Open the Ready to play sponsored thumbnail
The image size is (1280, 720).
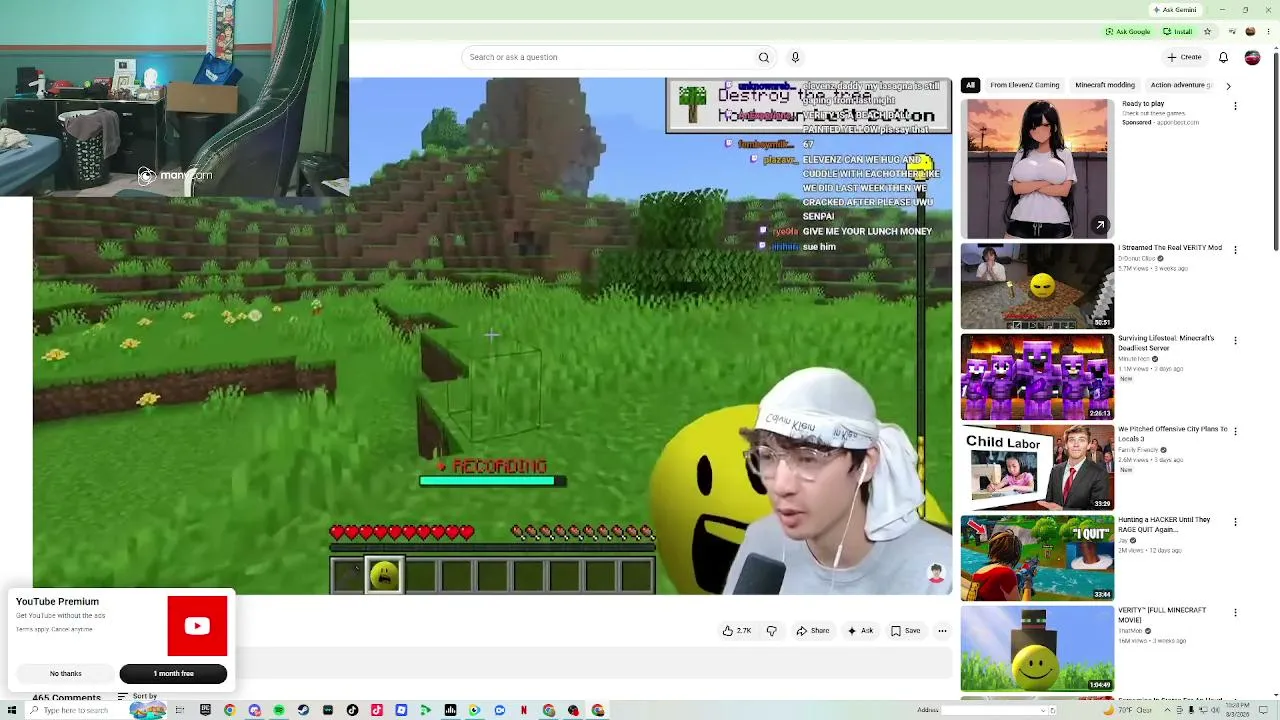[1037, 169]
